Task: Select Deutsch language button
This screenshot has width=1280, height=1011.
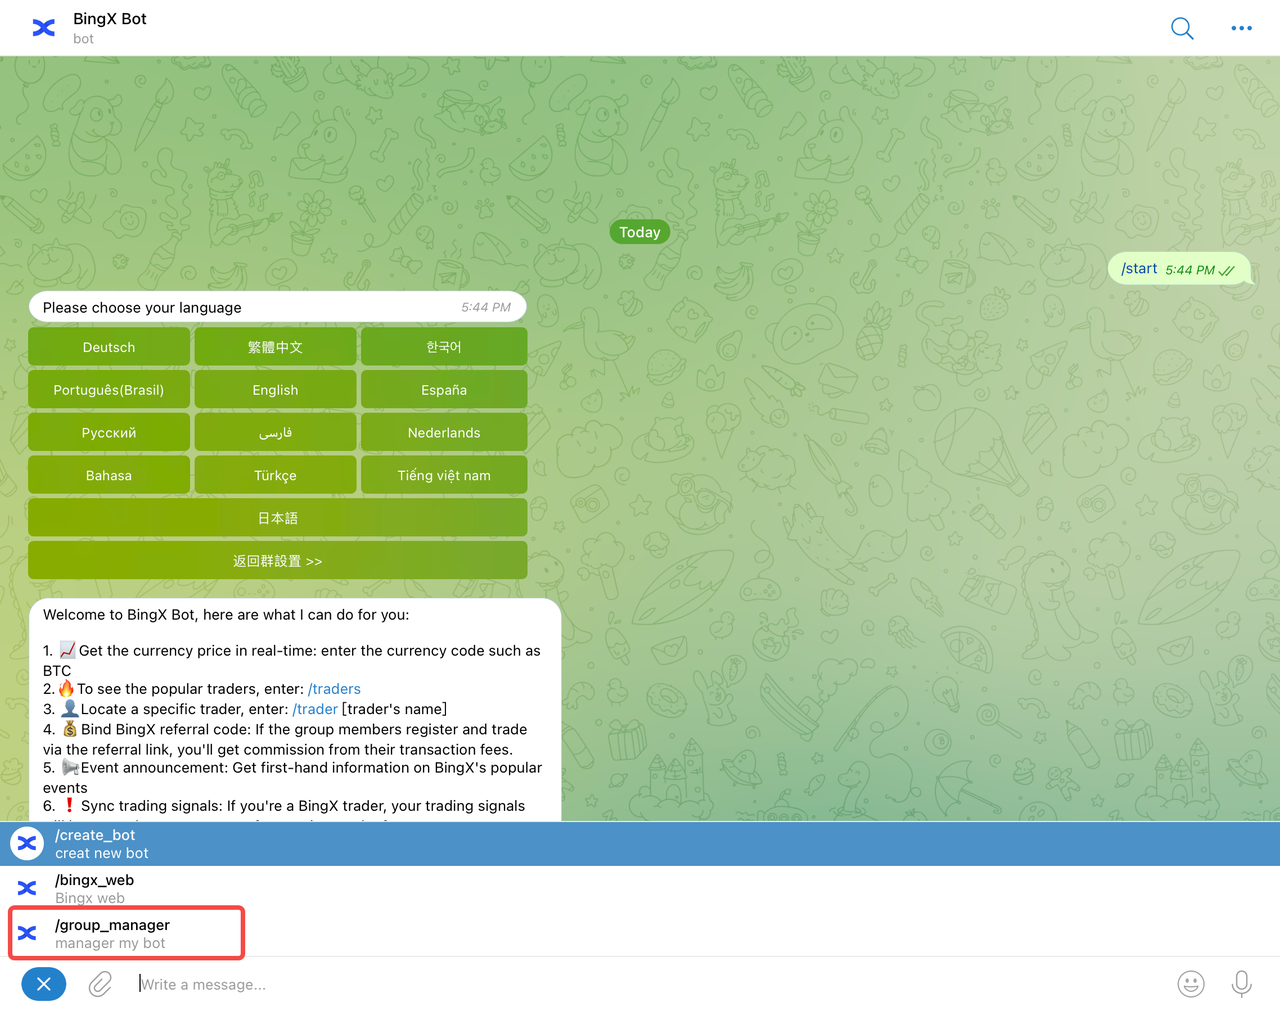Action: click(109, 347)
